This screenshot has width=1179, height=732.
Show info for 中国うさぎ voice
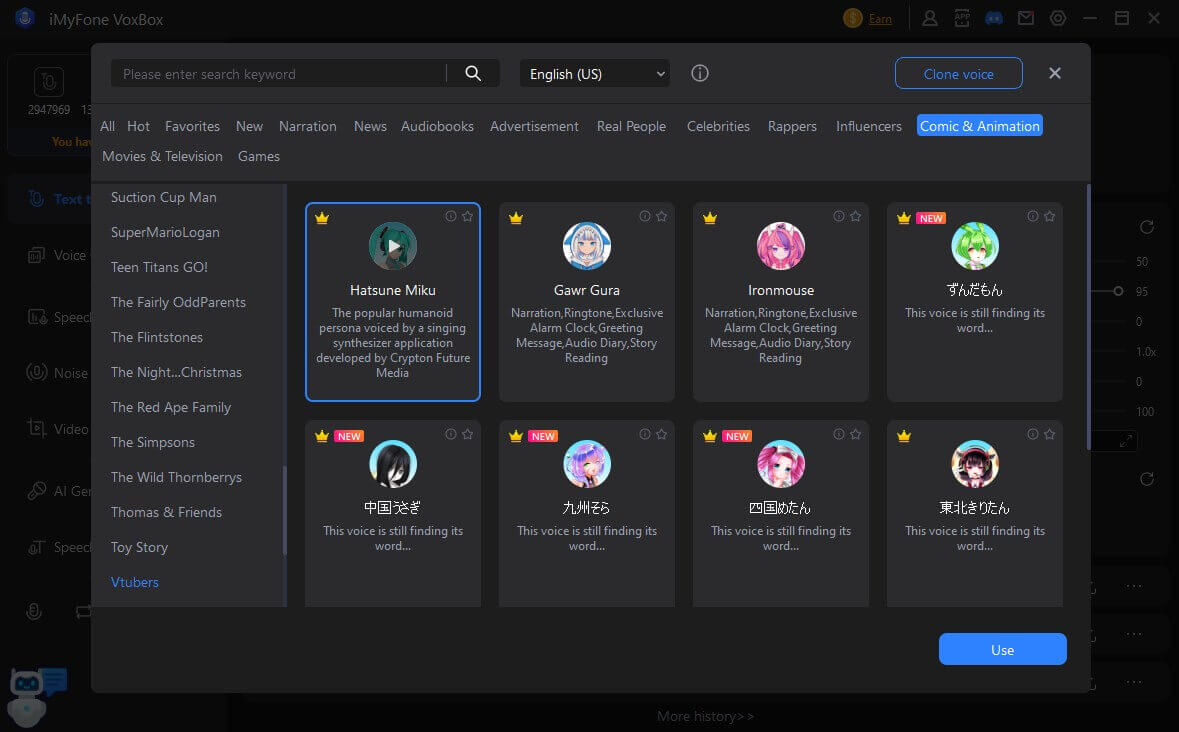pyautogui.click(x=451, y=434)
